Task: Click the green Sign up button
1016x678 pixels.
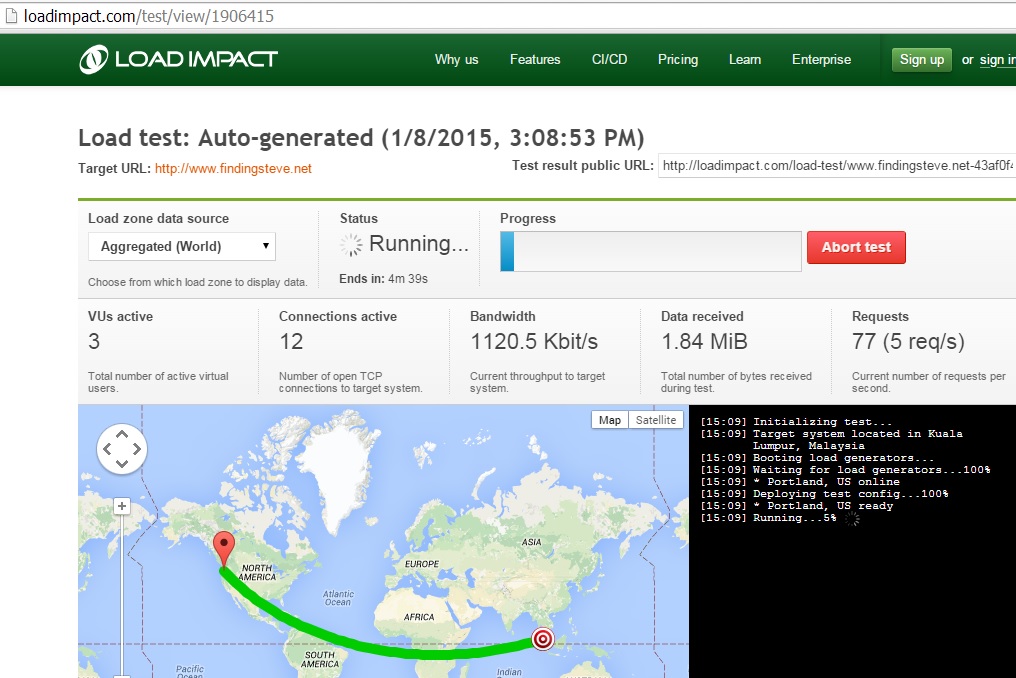Action: (921, 60)
